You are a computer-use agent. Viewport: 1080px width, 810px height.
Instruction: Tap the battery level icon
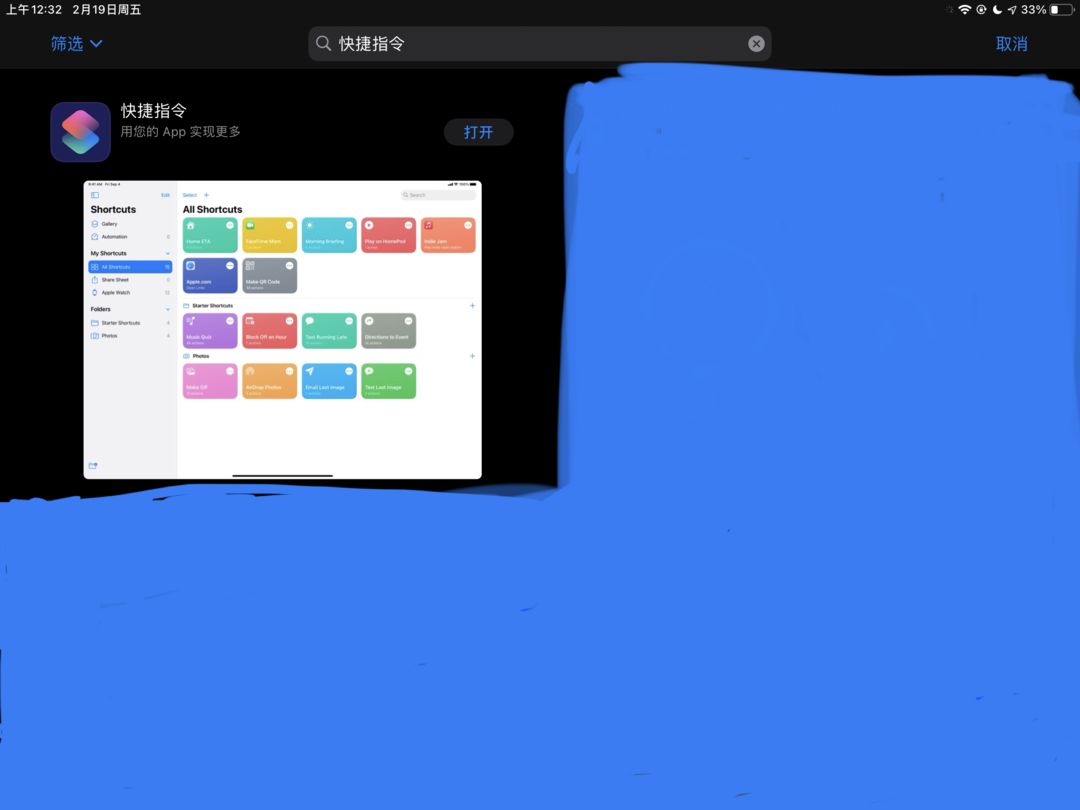(1061, 10)
